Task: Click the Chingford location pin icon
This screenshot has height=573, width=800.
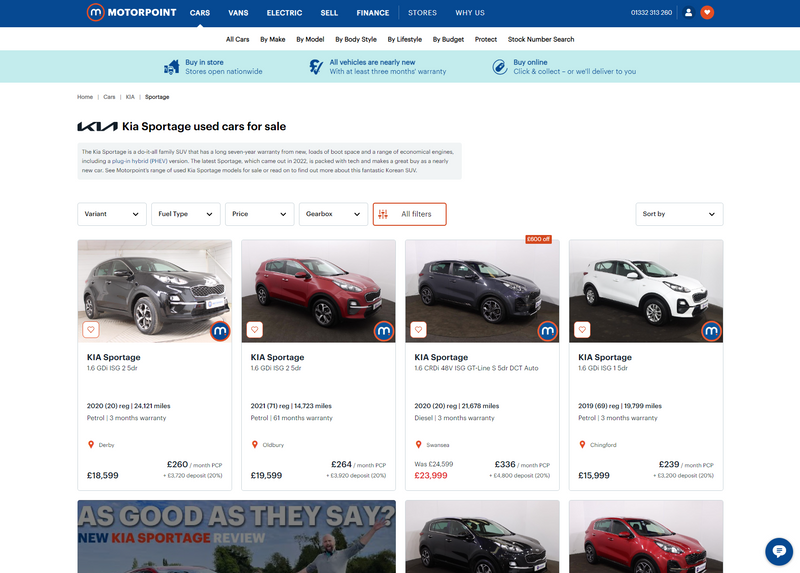Action: (x=582, y=444)
